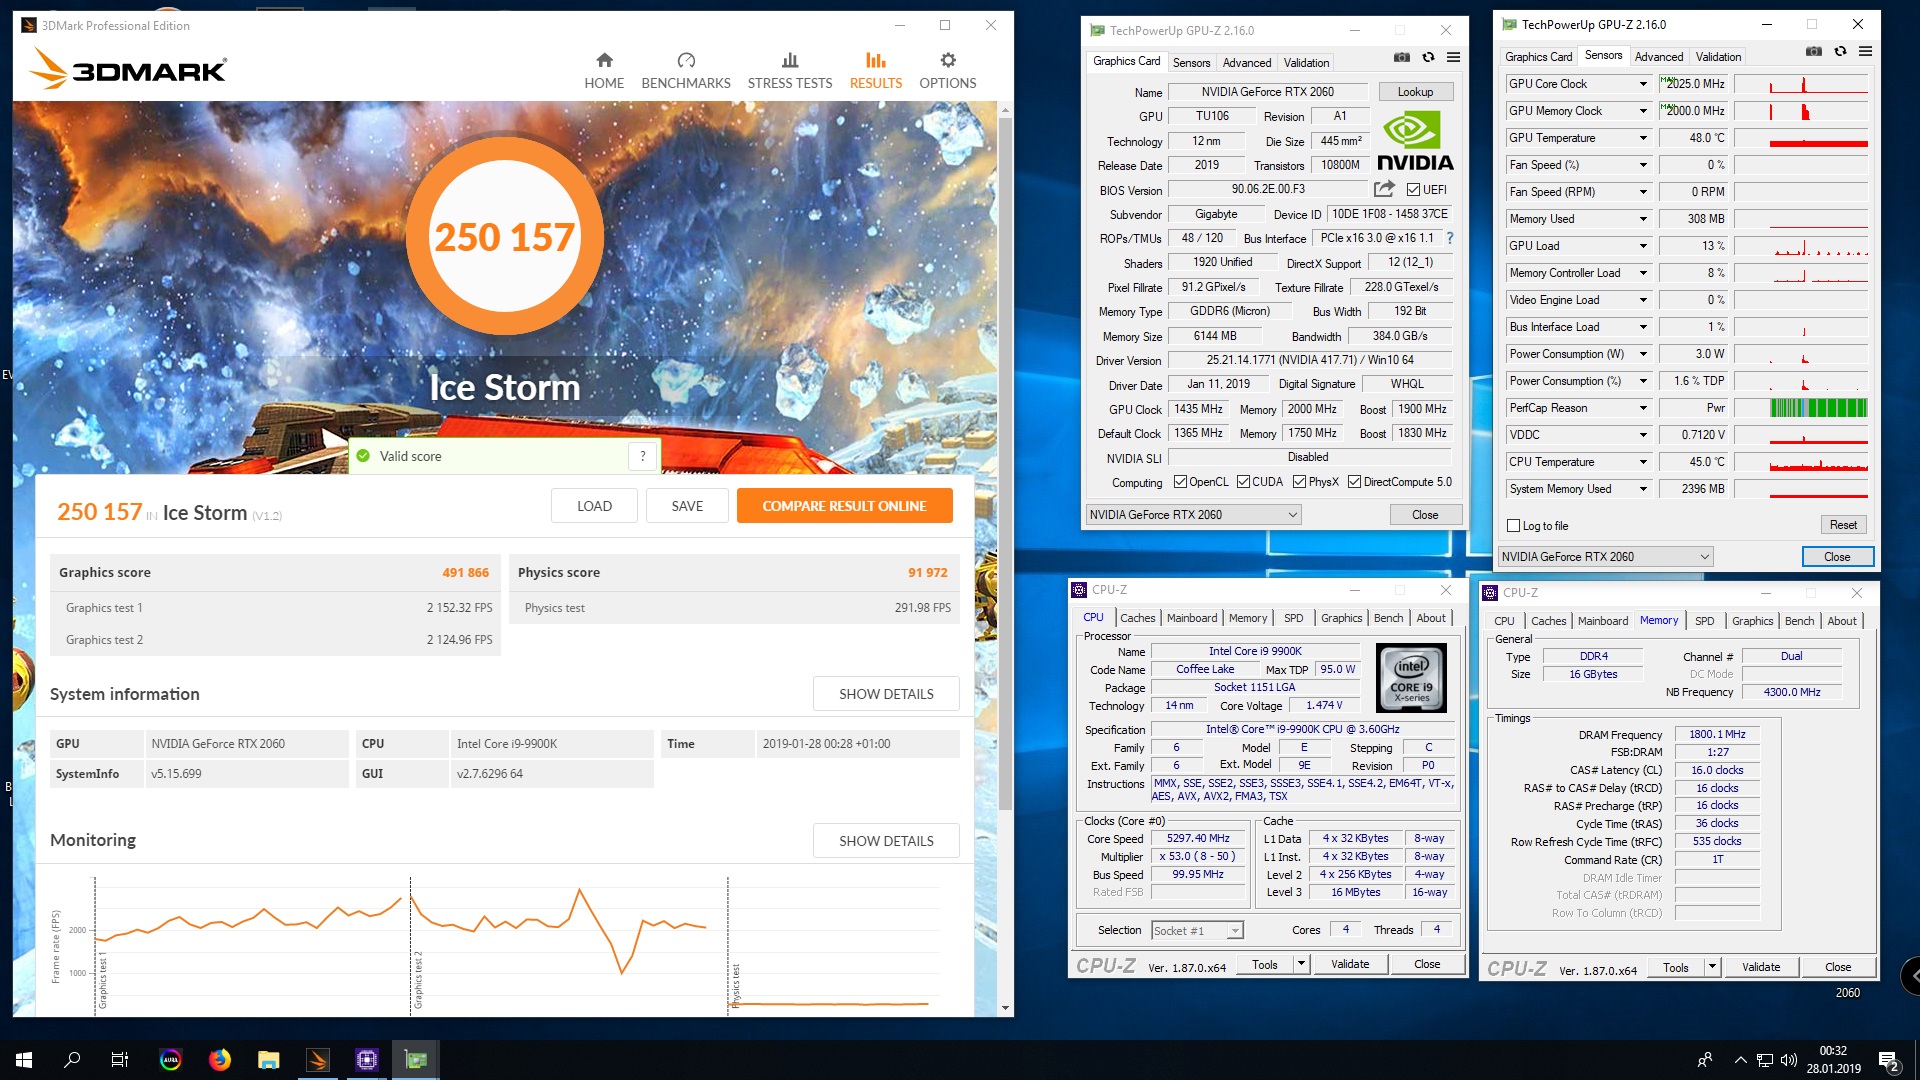The image size is (1920, 1080).
Task: Toggle UEFI checkbox in GPU-Z
Action: pos(1413,190)
